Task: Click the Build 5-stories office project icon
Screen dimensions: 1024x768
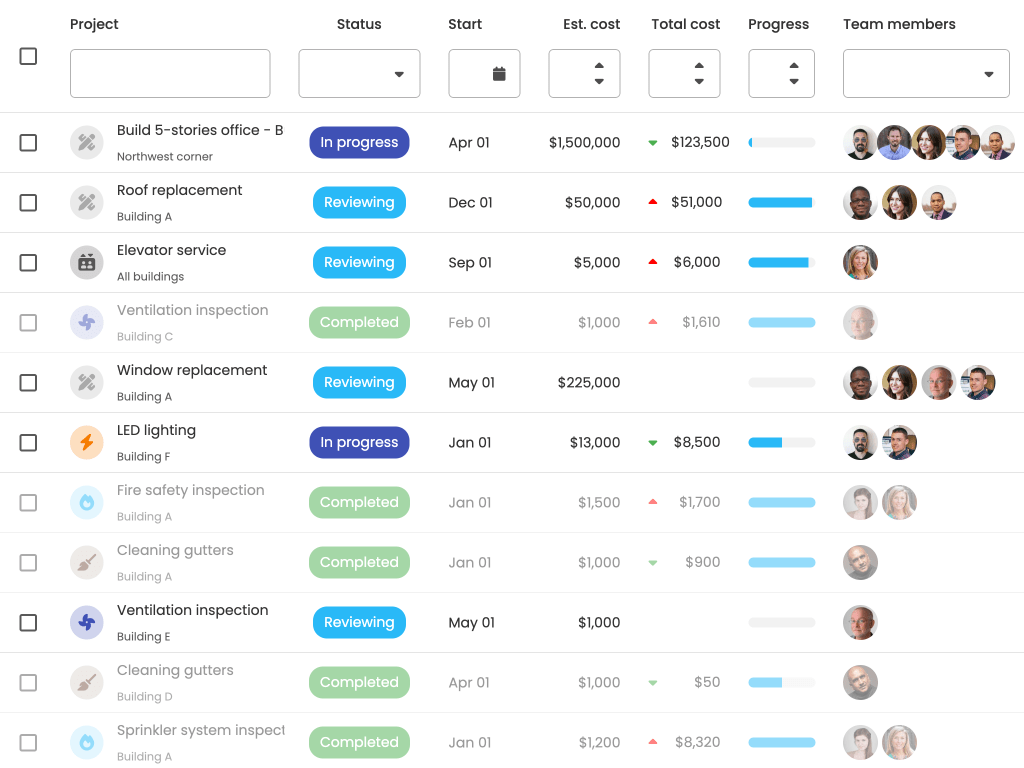Action: coord(87,143)
